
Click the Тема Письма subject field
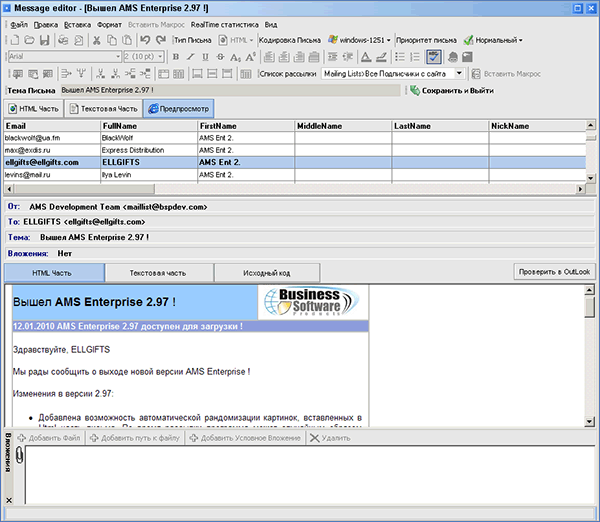tap(230, 90)
